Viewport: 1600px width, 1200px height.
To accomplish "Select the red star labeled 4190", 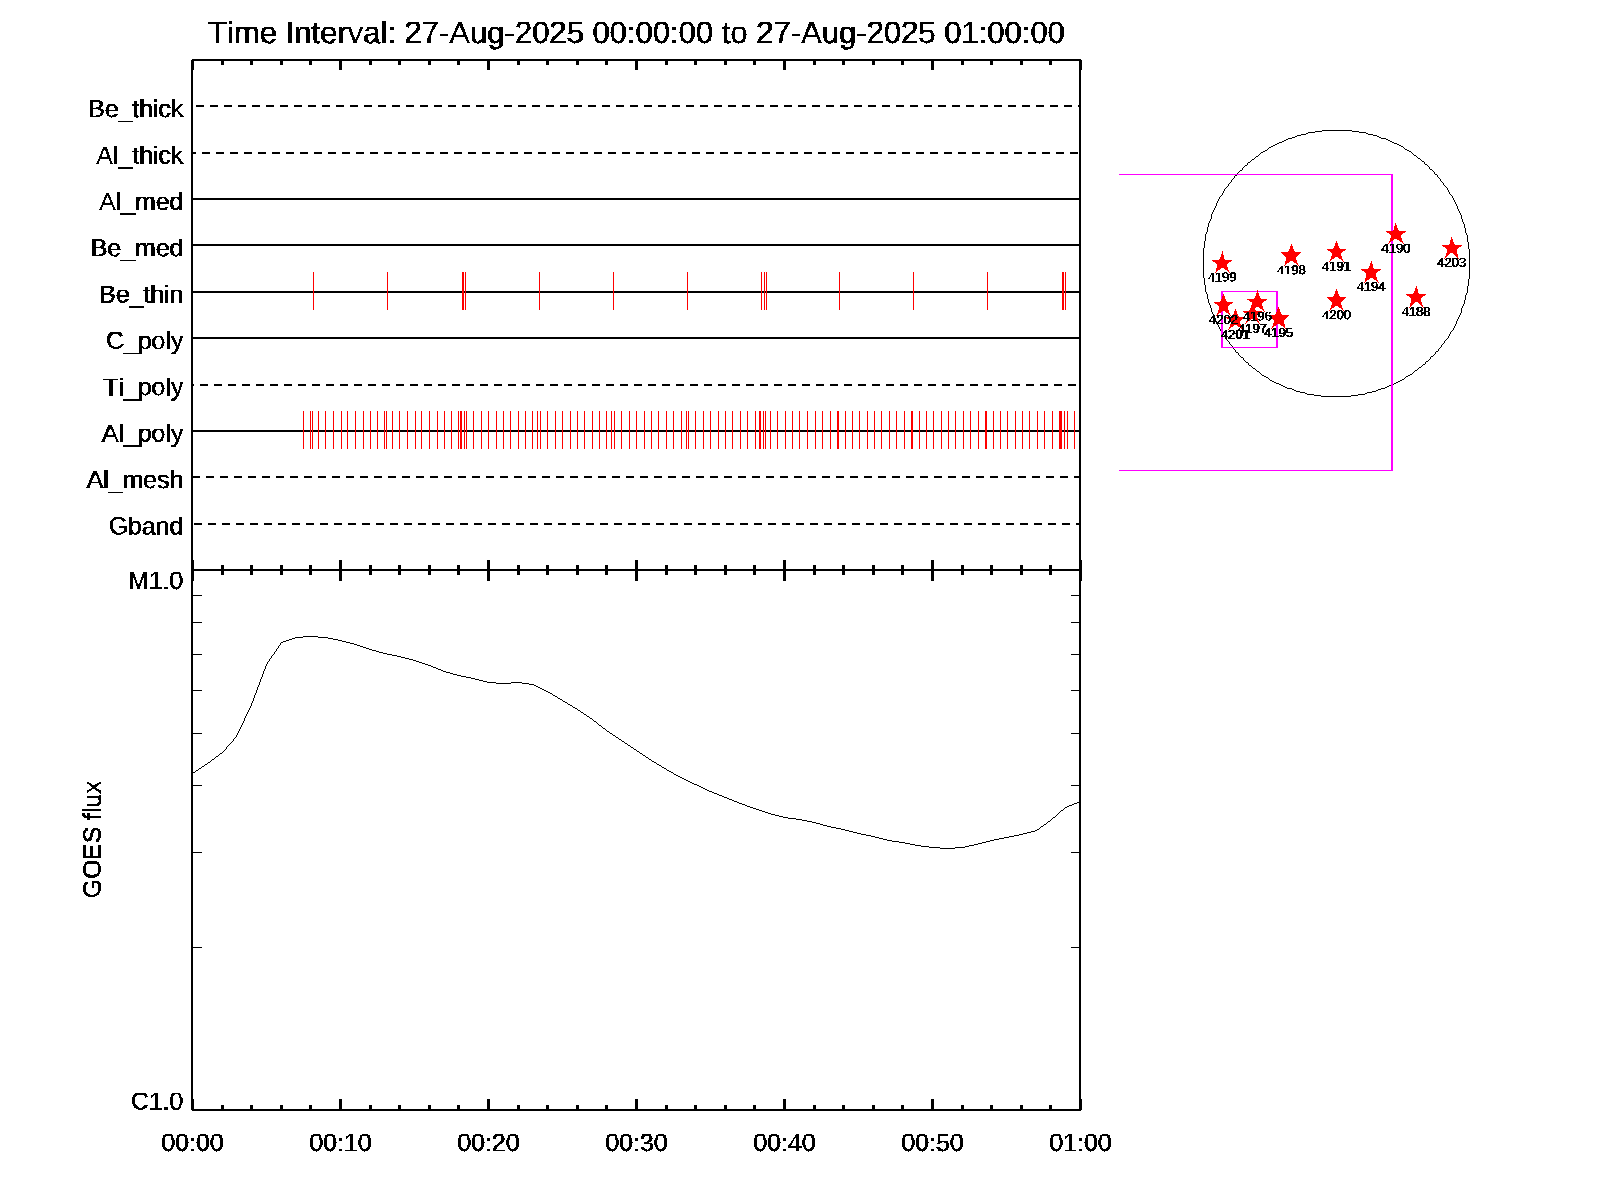I will coord(1396,234).
